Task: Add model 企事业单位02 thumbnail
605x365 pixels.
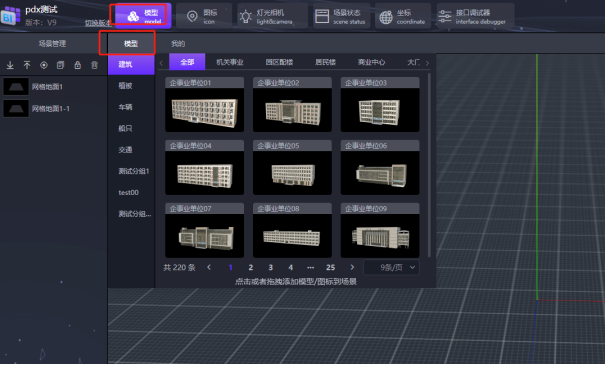Action: pyautogui.click(x=292, y=110)
